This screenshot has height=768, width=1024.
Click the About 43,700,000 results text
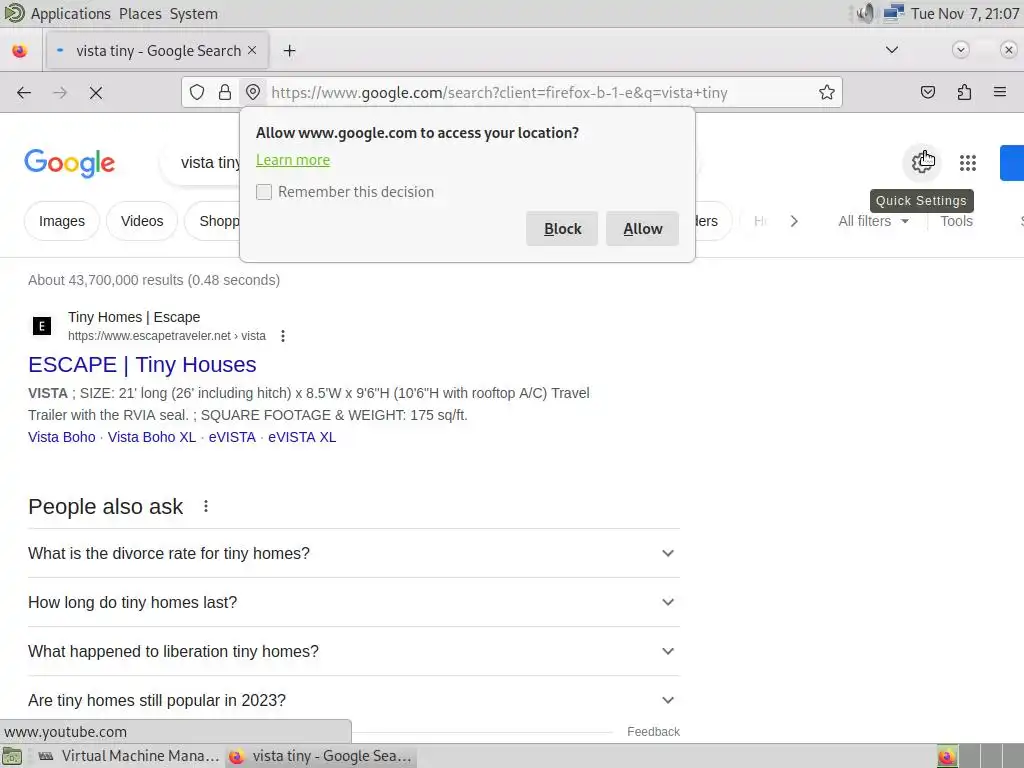click(154, 280)
